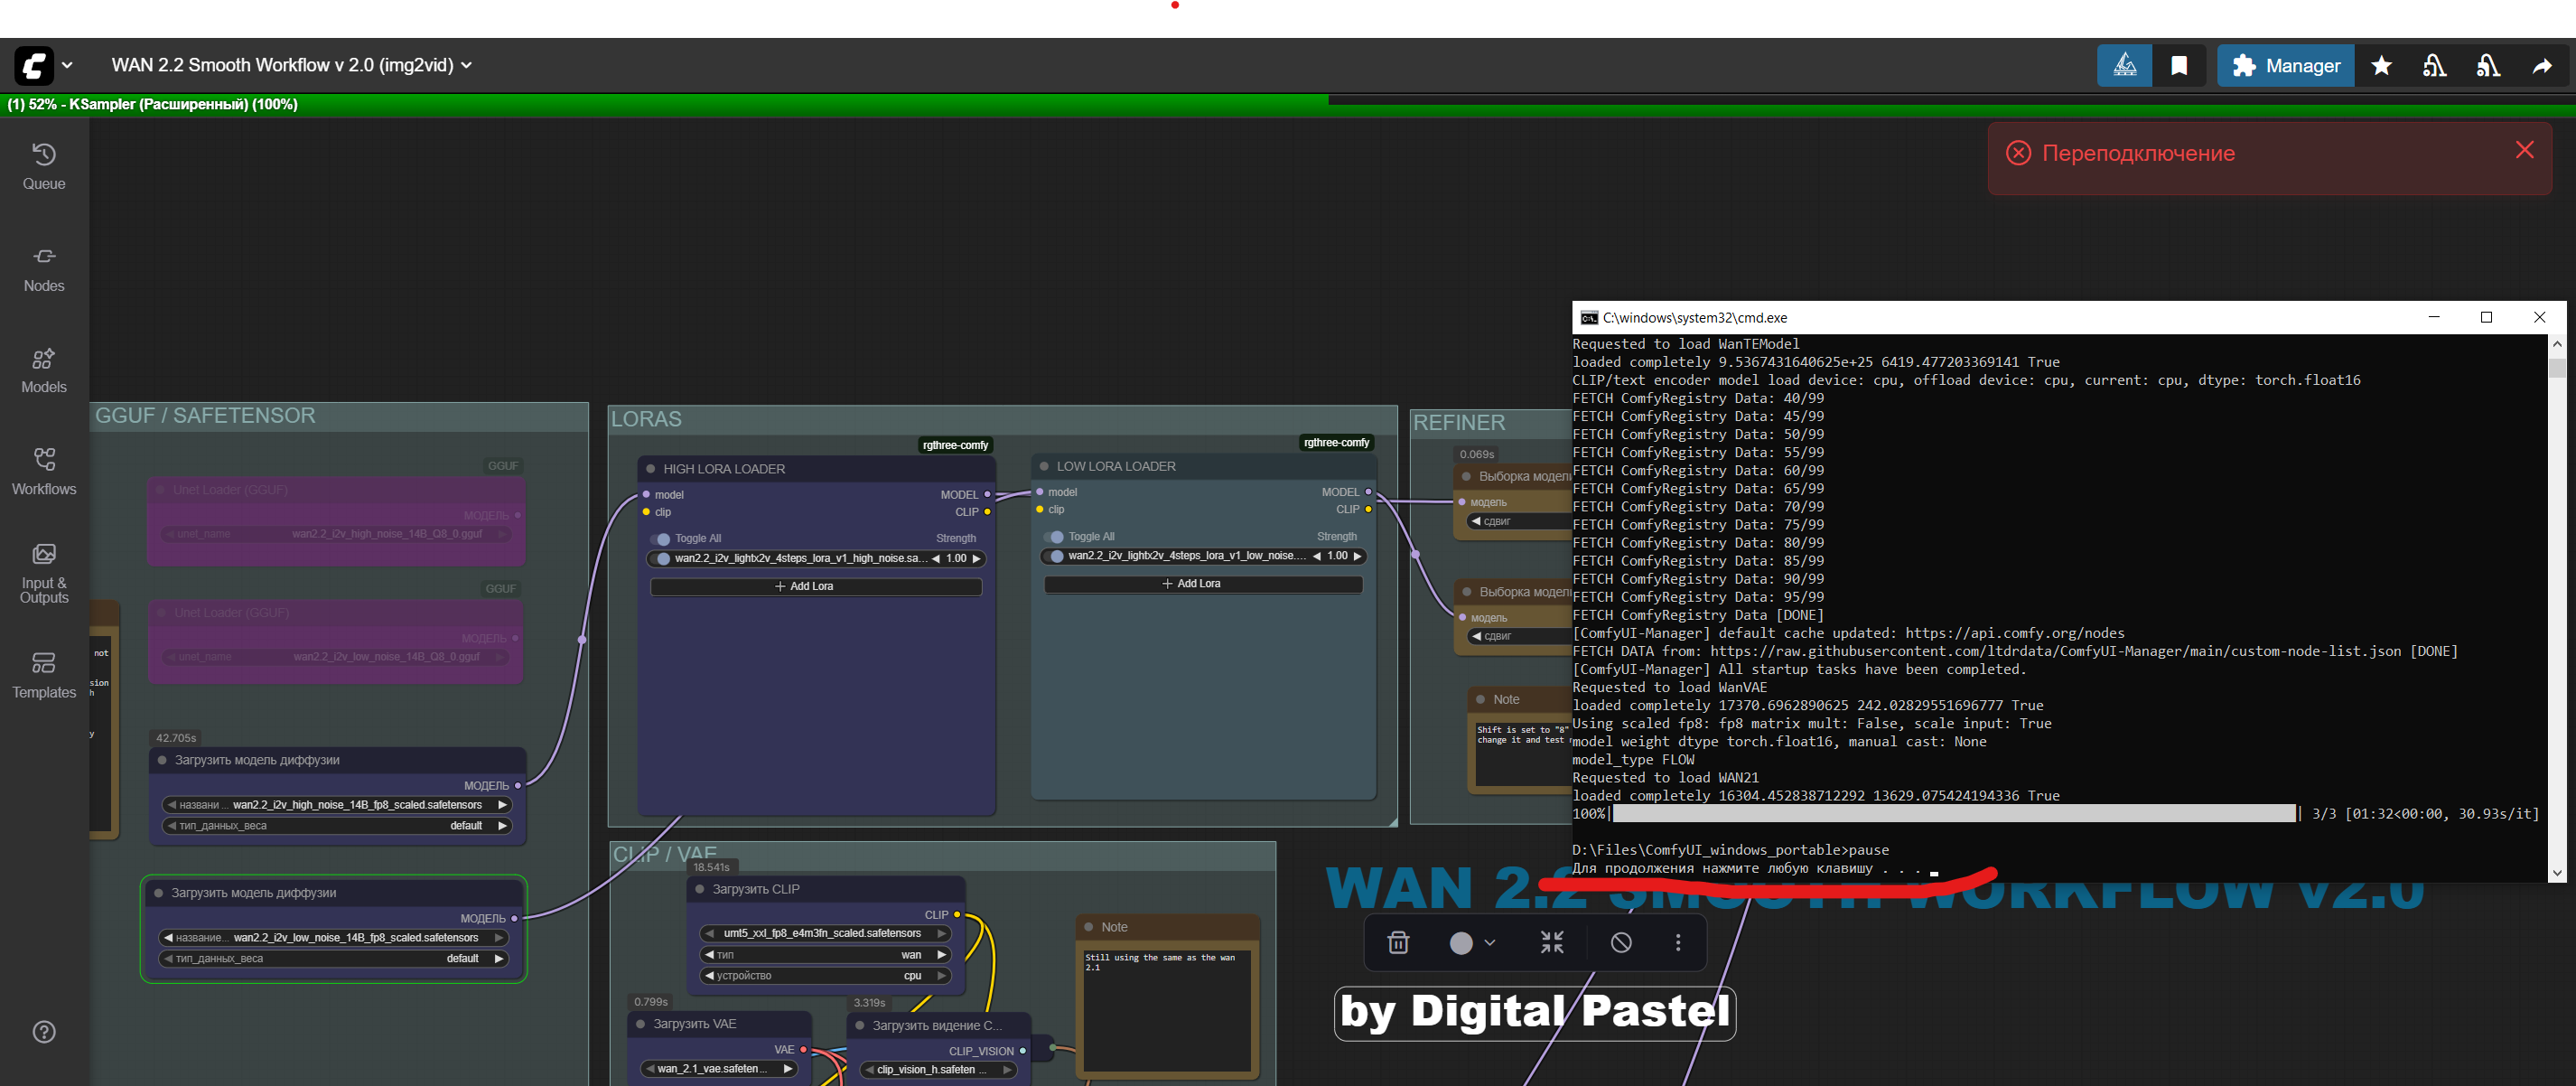
Task: Collapse selected node with inward arrows icon
Action: tap(1551, 942)
